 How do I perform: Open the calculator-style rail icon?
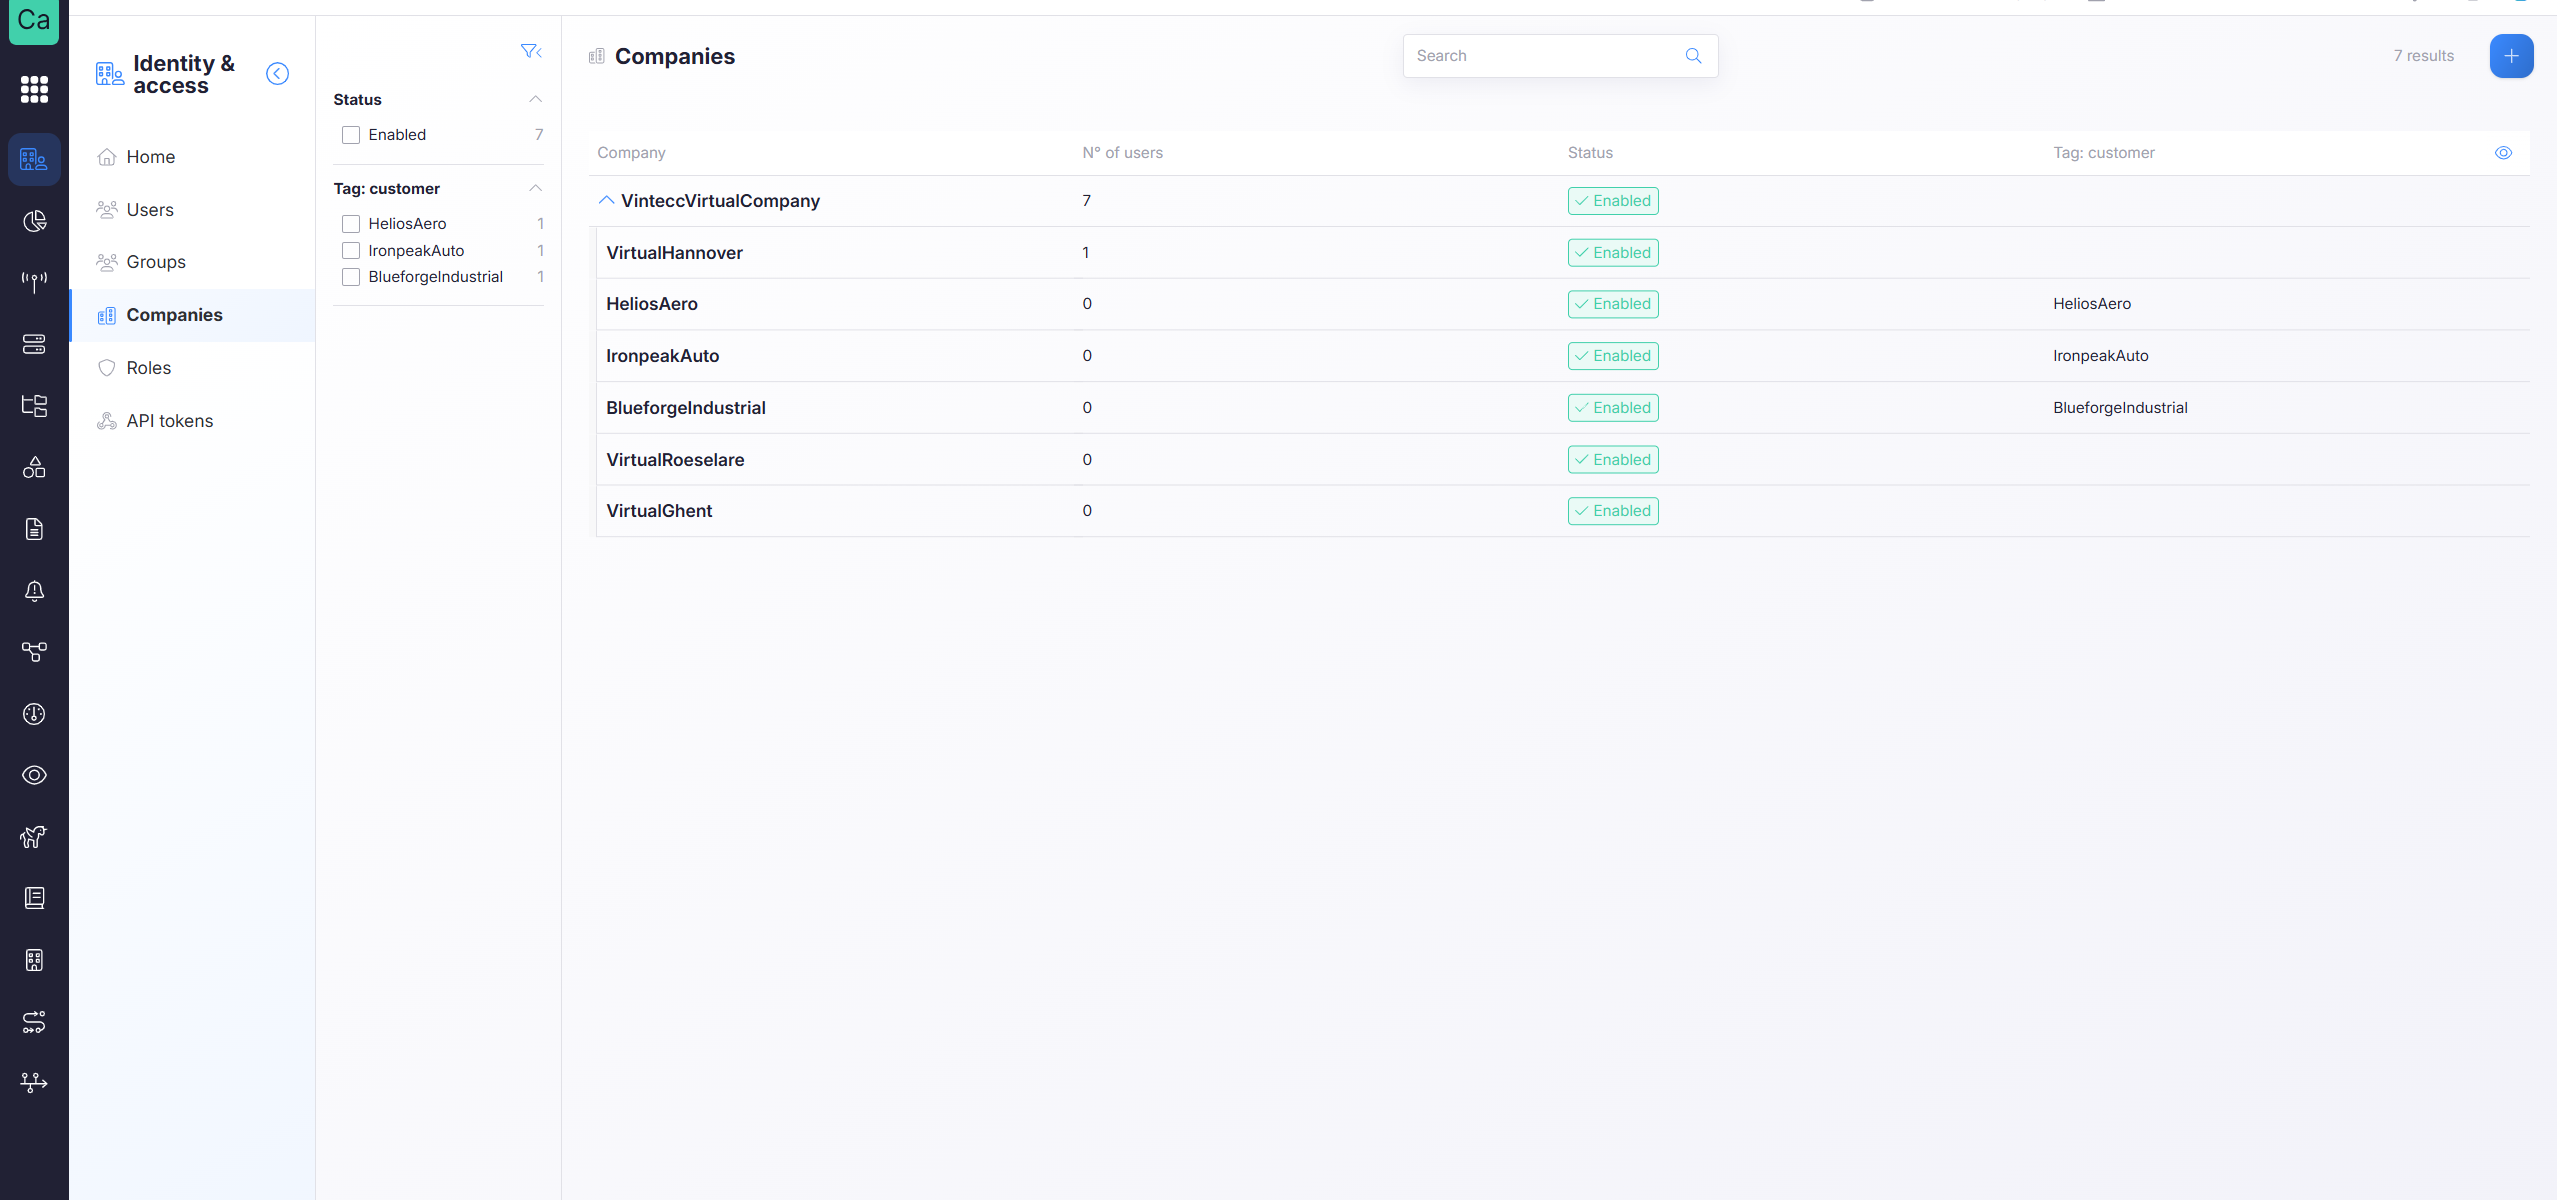[34, 960]
